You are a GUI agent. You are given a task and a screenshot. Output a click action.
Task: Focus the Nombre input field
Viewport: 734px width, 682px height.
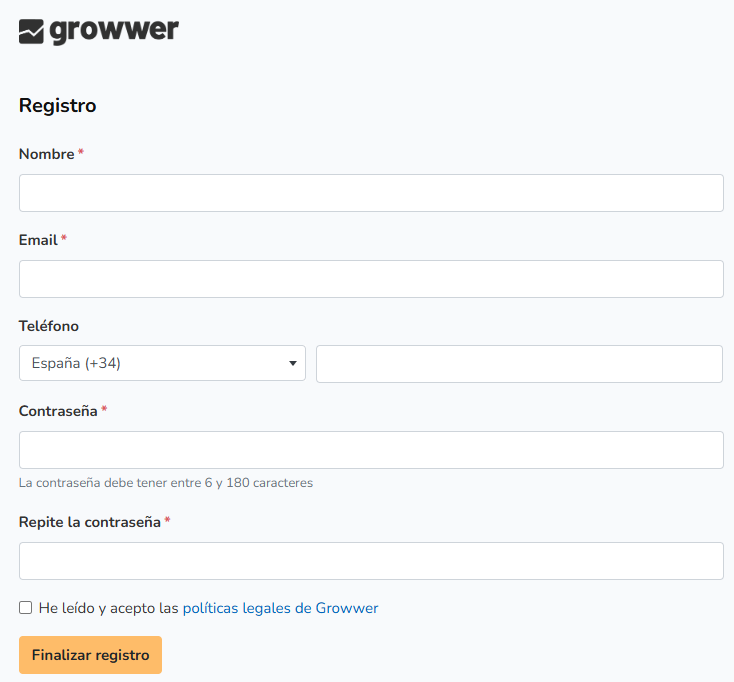[x=371, y=193]
